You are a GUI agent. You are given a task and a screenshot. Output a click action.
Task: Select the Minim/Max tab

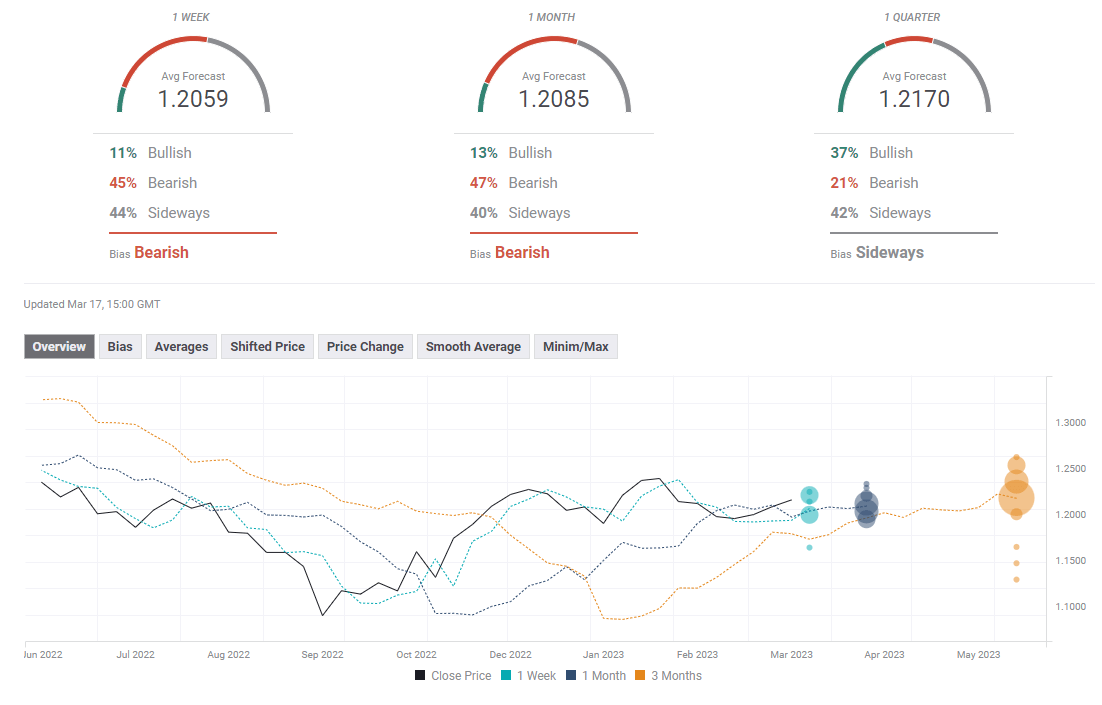click(576, 347)
